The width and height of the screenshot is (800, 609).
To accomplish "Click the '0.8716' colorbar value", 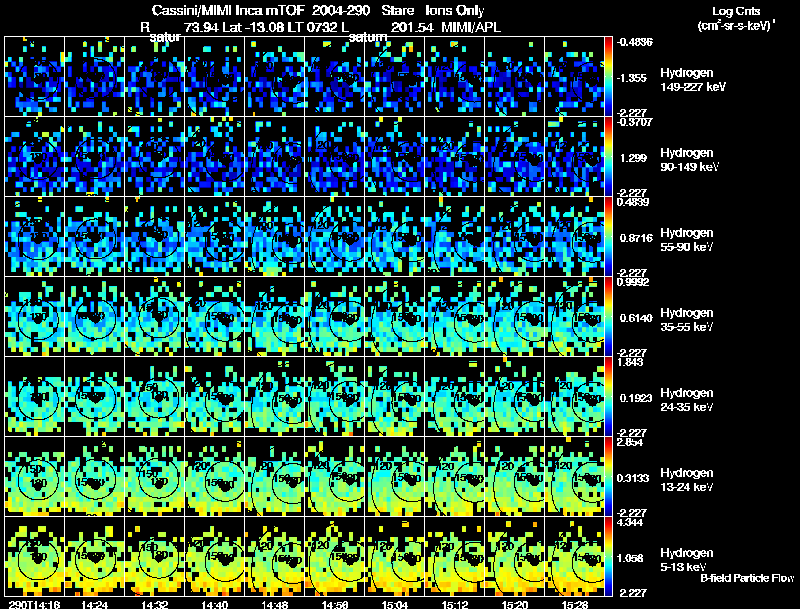I will [x=636, y=238].
